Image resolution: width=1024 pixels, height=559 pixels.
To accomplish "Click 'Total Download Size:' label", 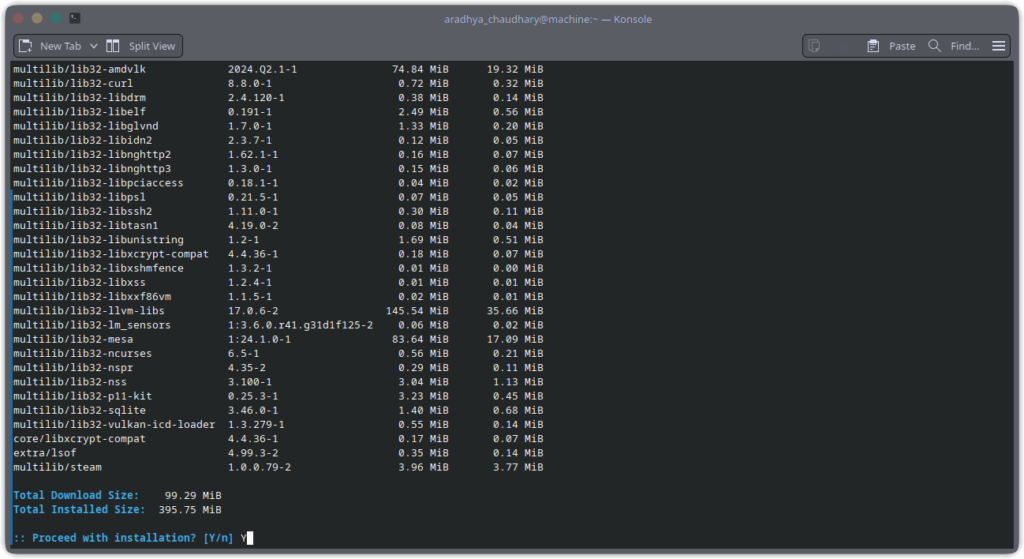I will pyautogui.click(x=76, y=496).
